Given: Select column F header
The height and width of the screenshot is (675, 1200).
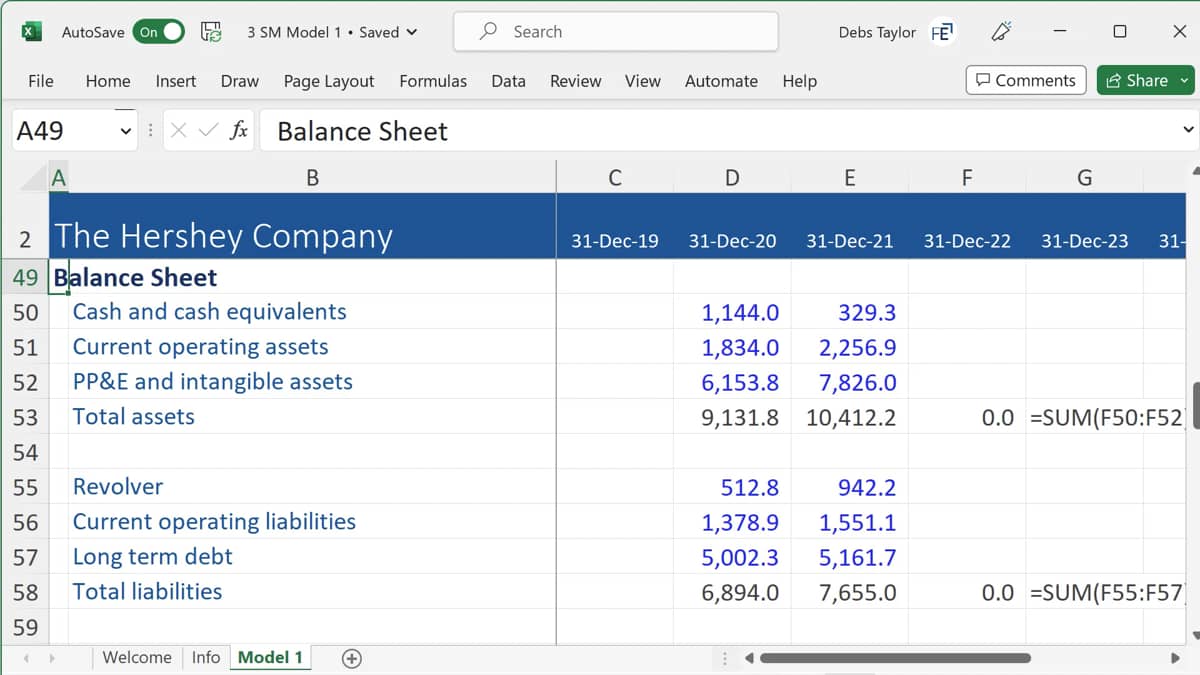Looking at the screenshot, I should 967,178.
